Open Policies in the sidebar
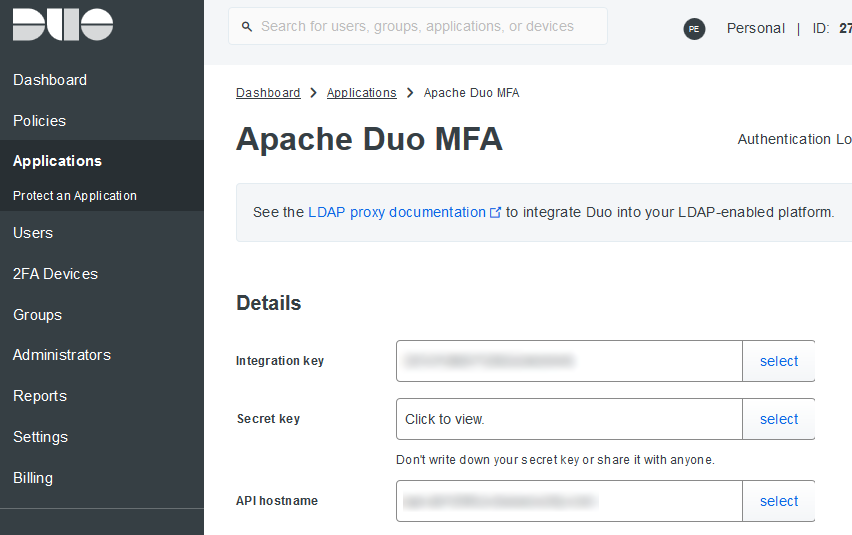The image size is (852, 535). coord(39,121)
